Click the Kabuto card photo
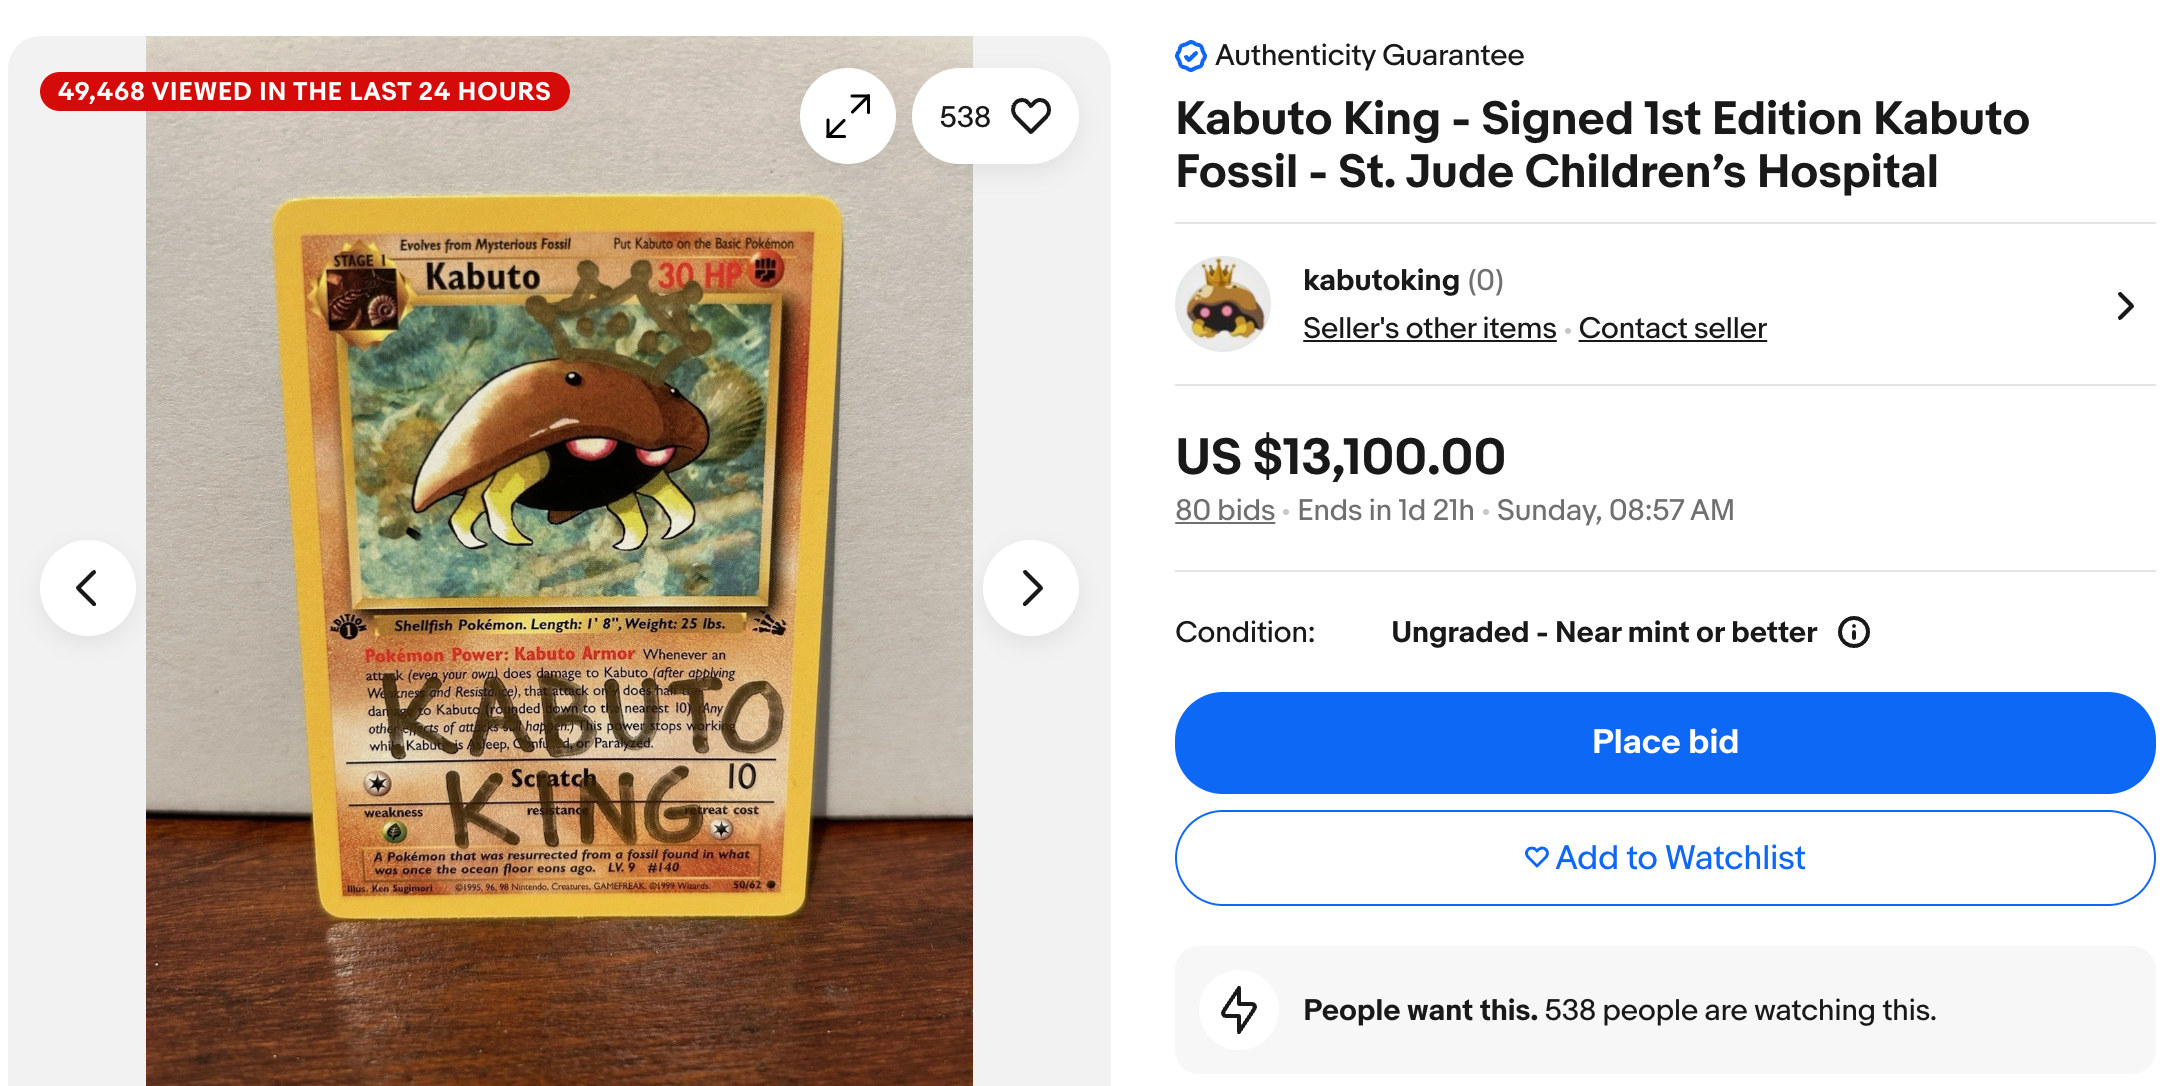 point(558,560)
